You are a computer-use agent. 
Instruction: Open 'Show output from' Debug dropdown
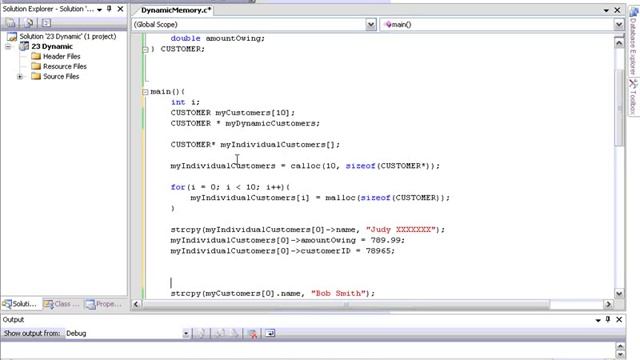186,333
